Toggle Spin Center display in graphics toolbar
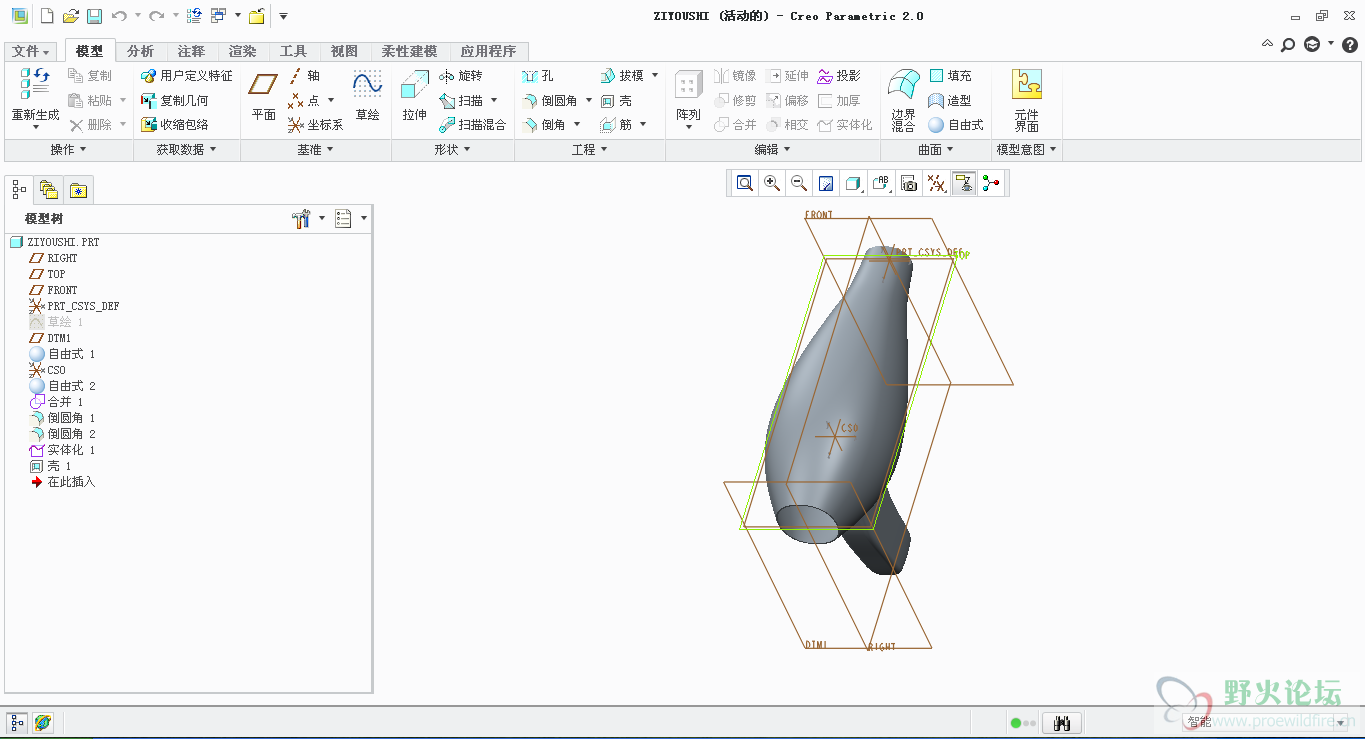1365x739 pixels. [991, 183]
